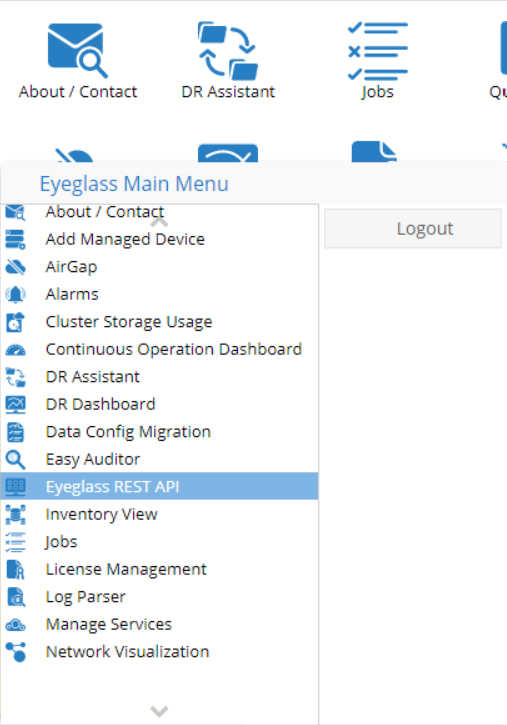Click the Eyeglass Main Menu title
This screenshot has height=725, width=507.
click(x=134, y=184)
